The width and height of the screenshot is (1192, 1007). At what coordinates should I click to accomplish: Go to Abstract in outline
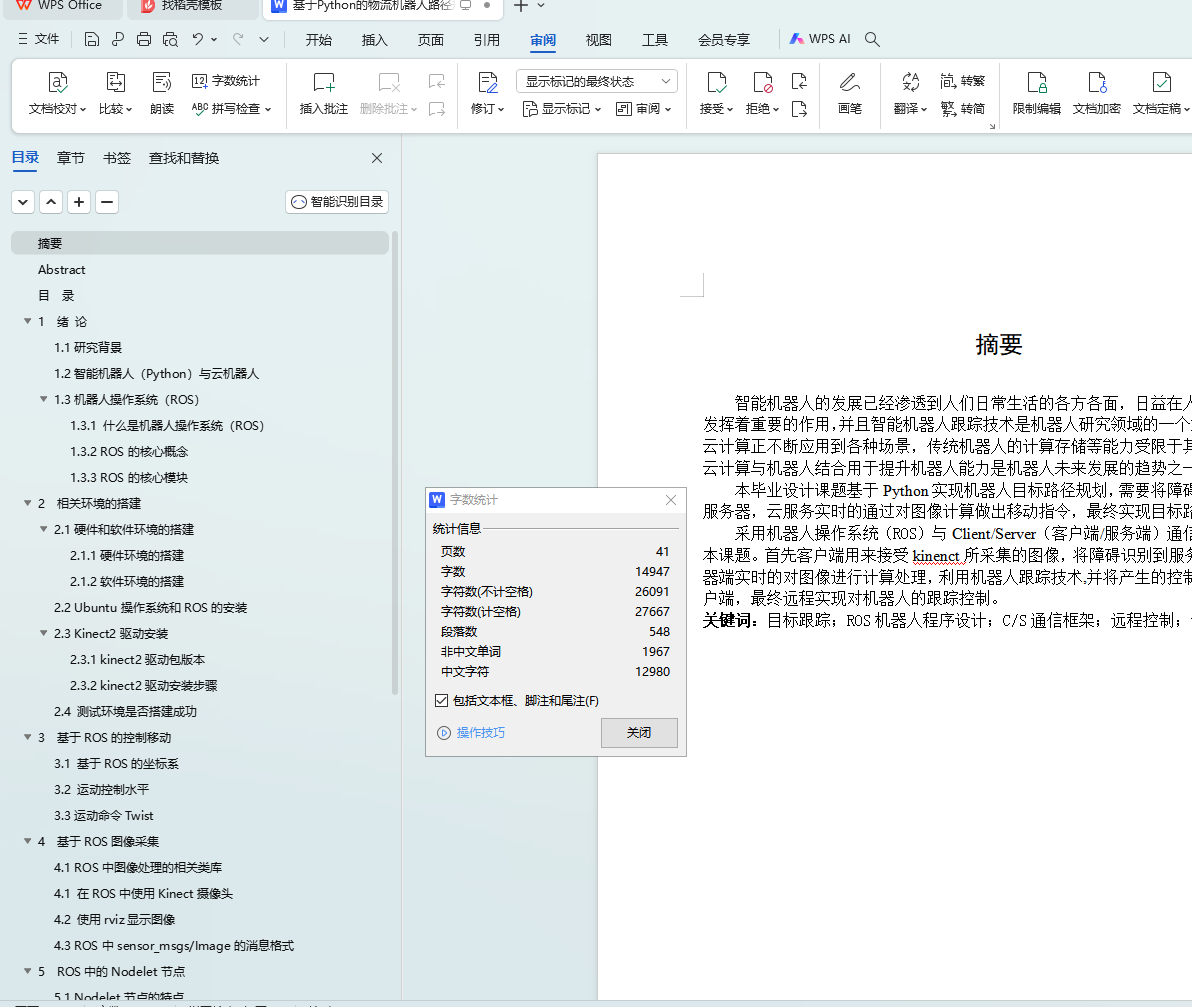click(x=62, y=270)
